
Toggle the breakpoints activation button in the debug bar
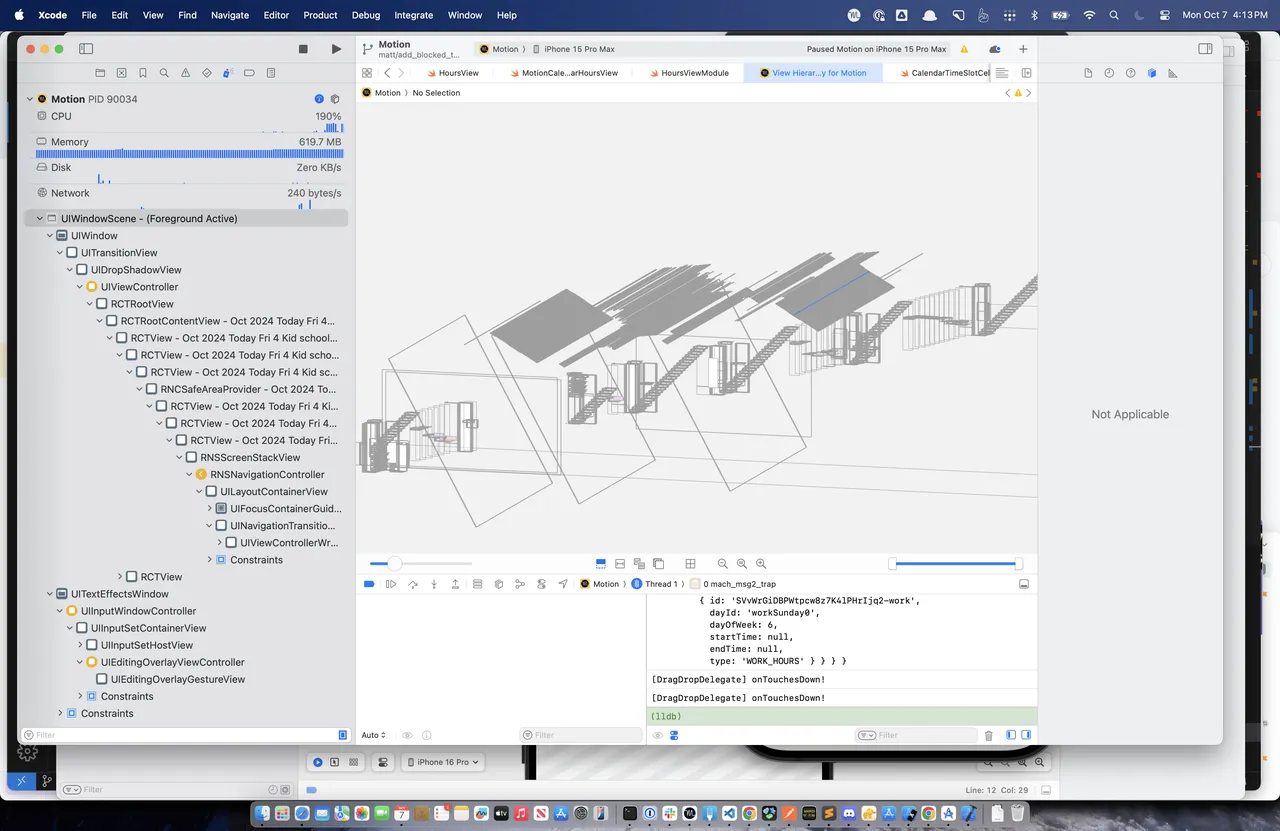tap(369, 584)
